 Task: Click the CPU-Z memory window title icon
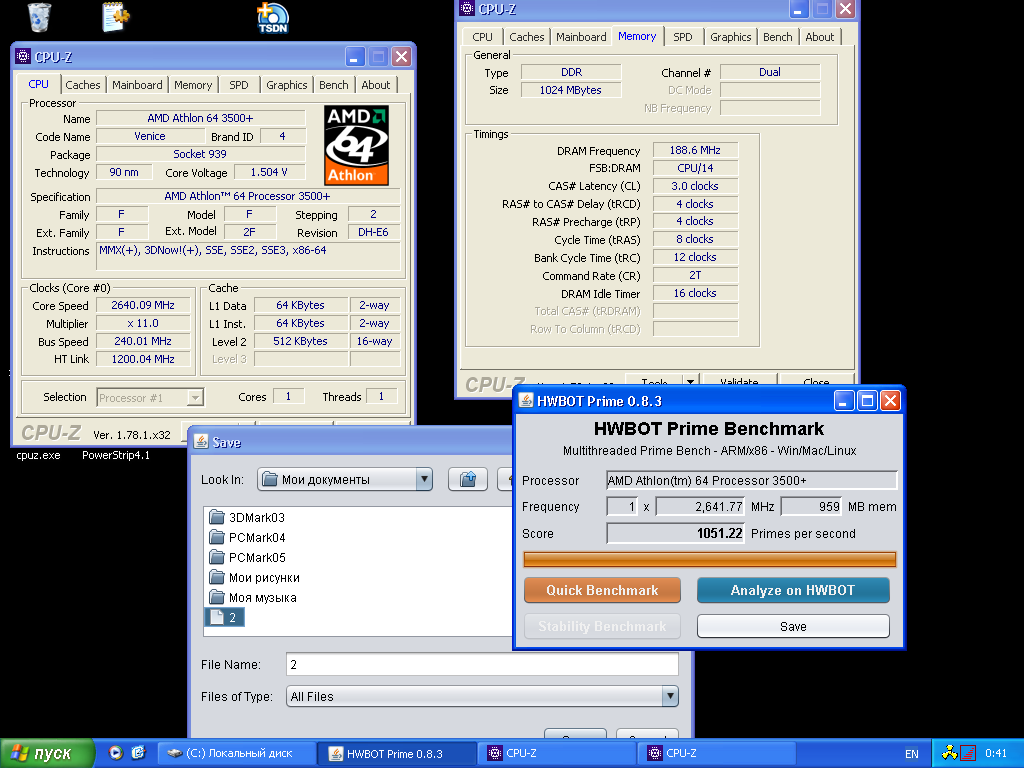coord(467,8)
